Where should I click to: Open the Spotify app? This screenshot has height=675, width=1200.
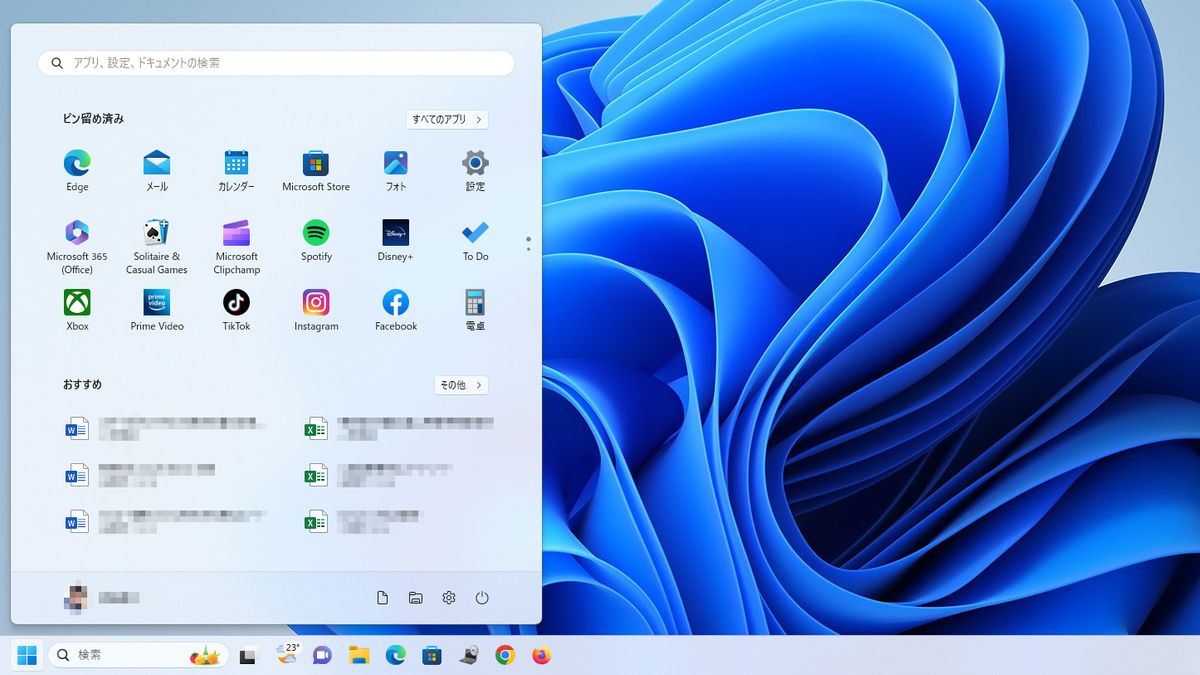[x=316, y=240]
